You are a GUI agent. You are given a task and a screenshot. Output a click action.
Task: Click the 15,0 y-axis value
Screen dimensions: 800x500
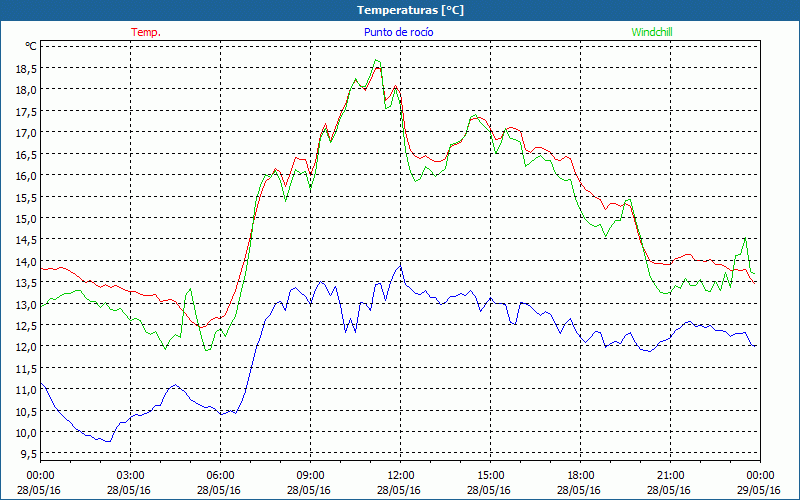click(x=28, y=218)
